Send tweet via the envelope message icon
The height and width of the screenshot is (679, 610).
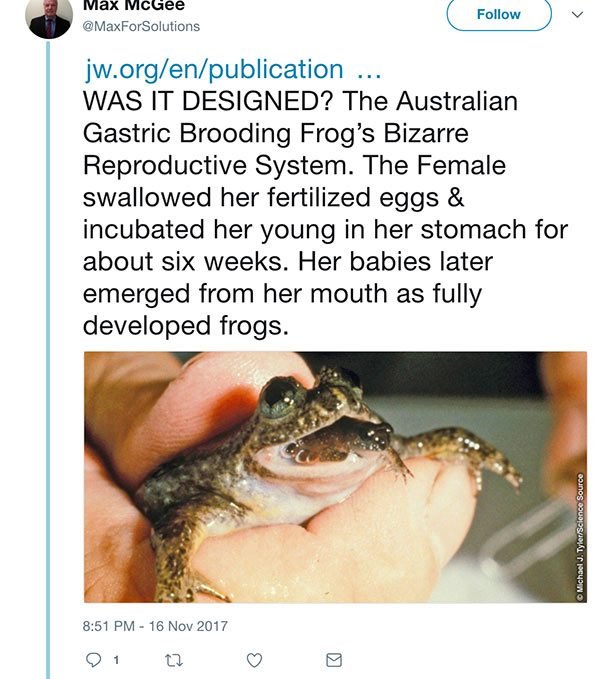point(334,660)
